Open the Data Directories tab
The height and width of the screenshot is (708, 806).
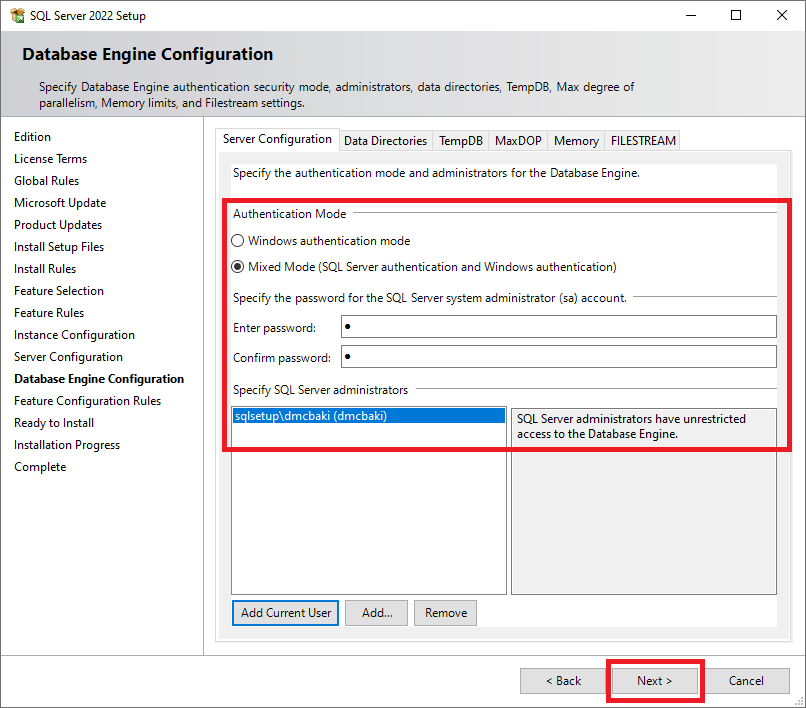point(385,141)
